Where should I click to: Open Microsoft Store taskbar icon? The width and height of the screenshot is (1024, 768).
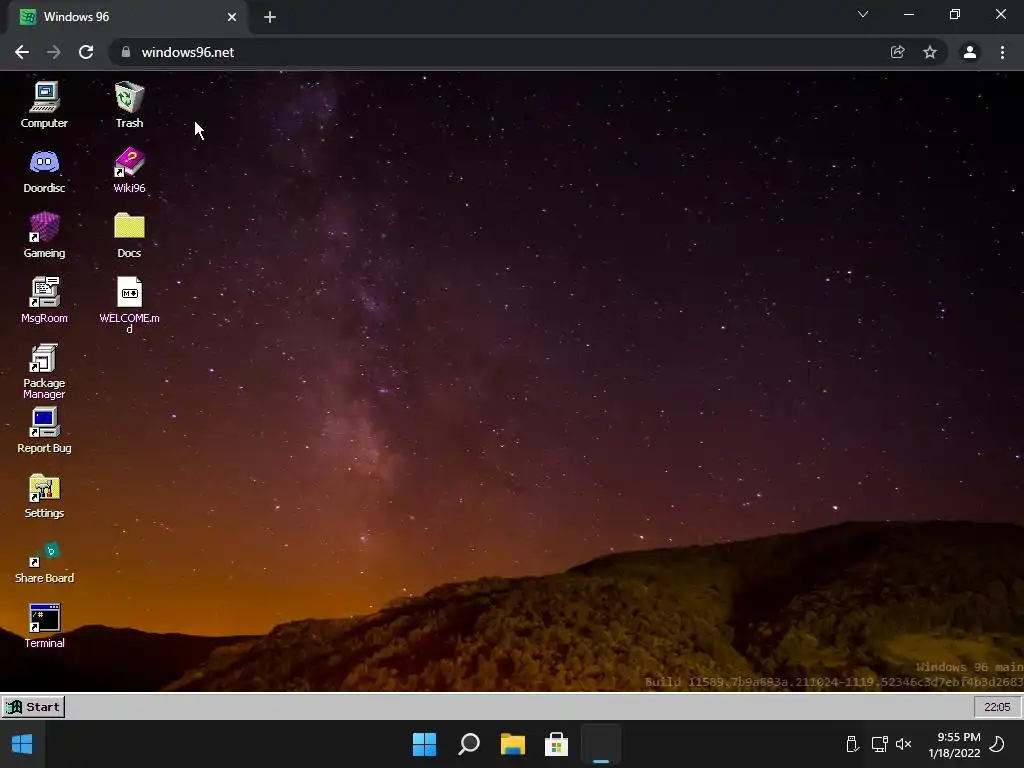[x=556, y=744]
